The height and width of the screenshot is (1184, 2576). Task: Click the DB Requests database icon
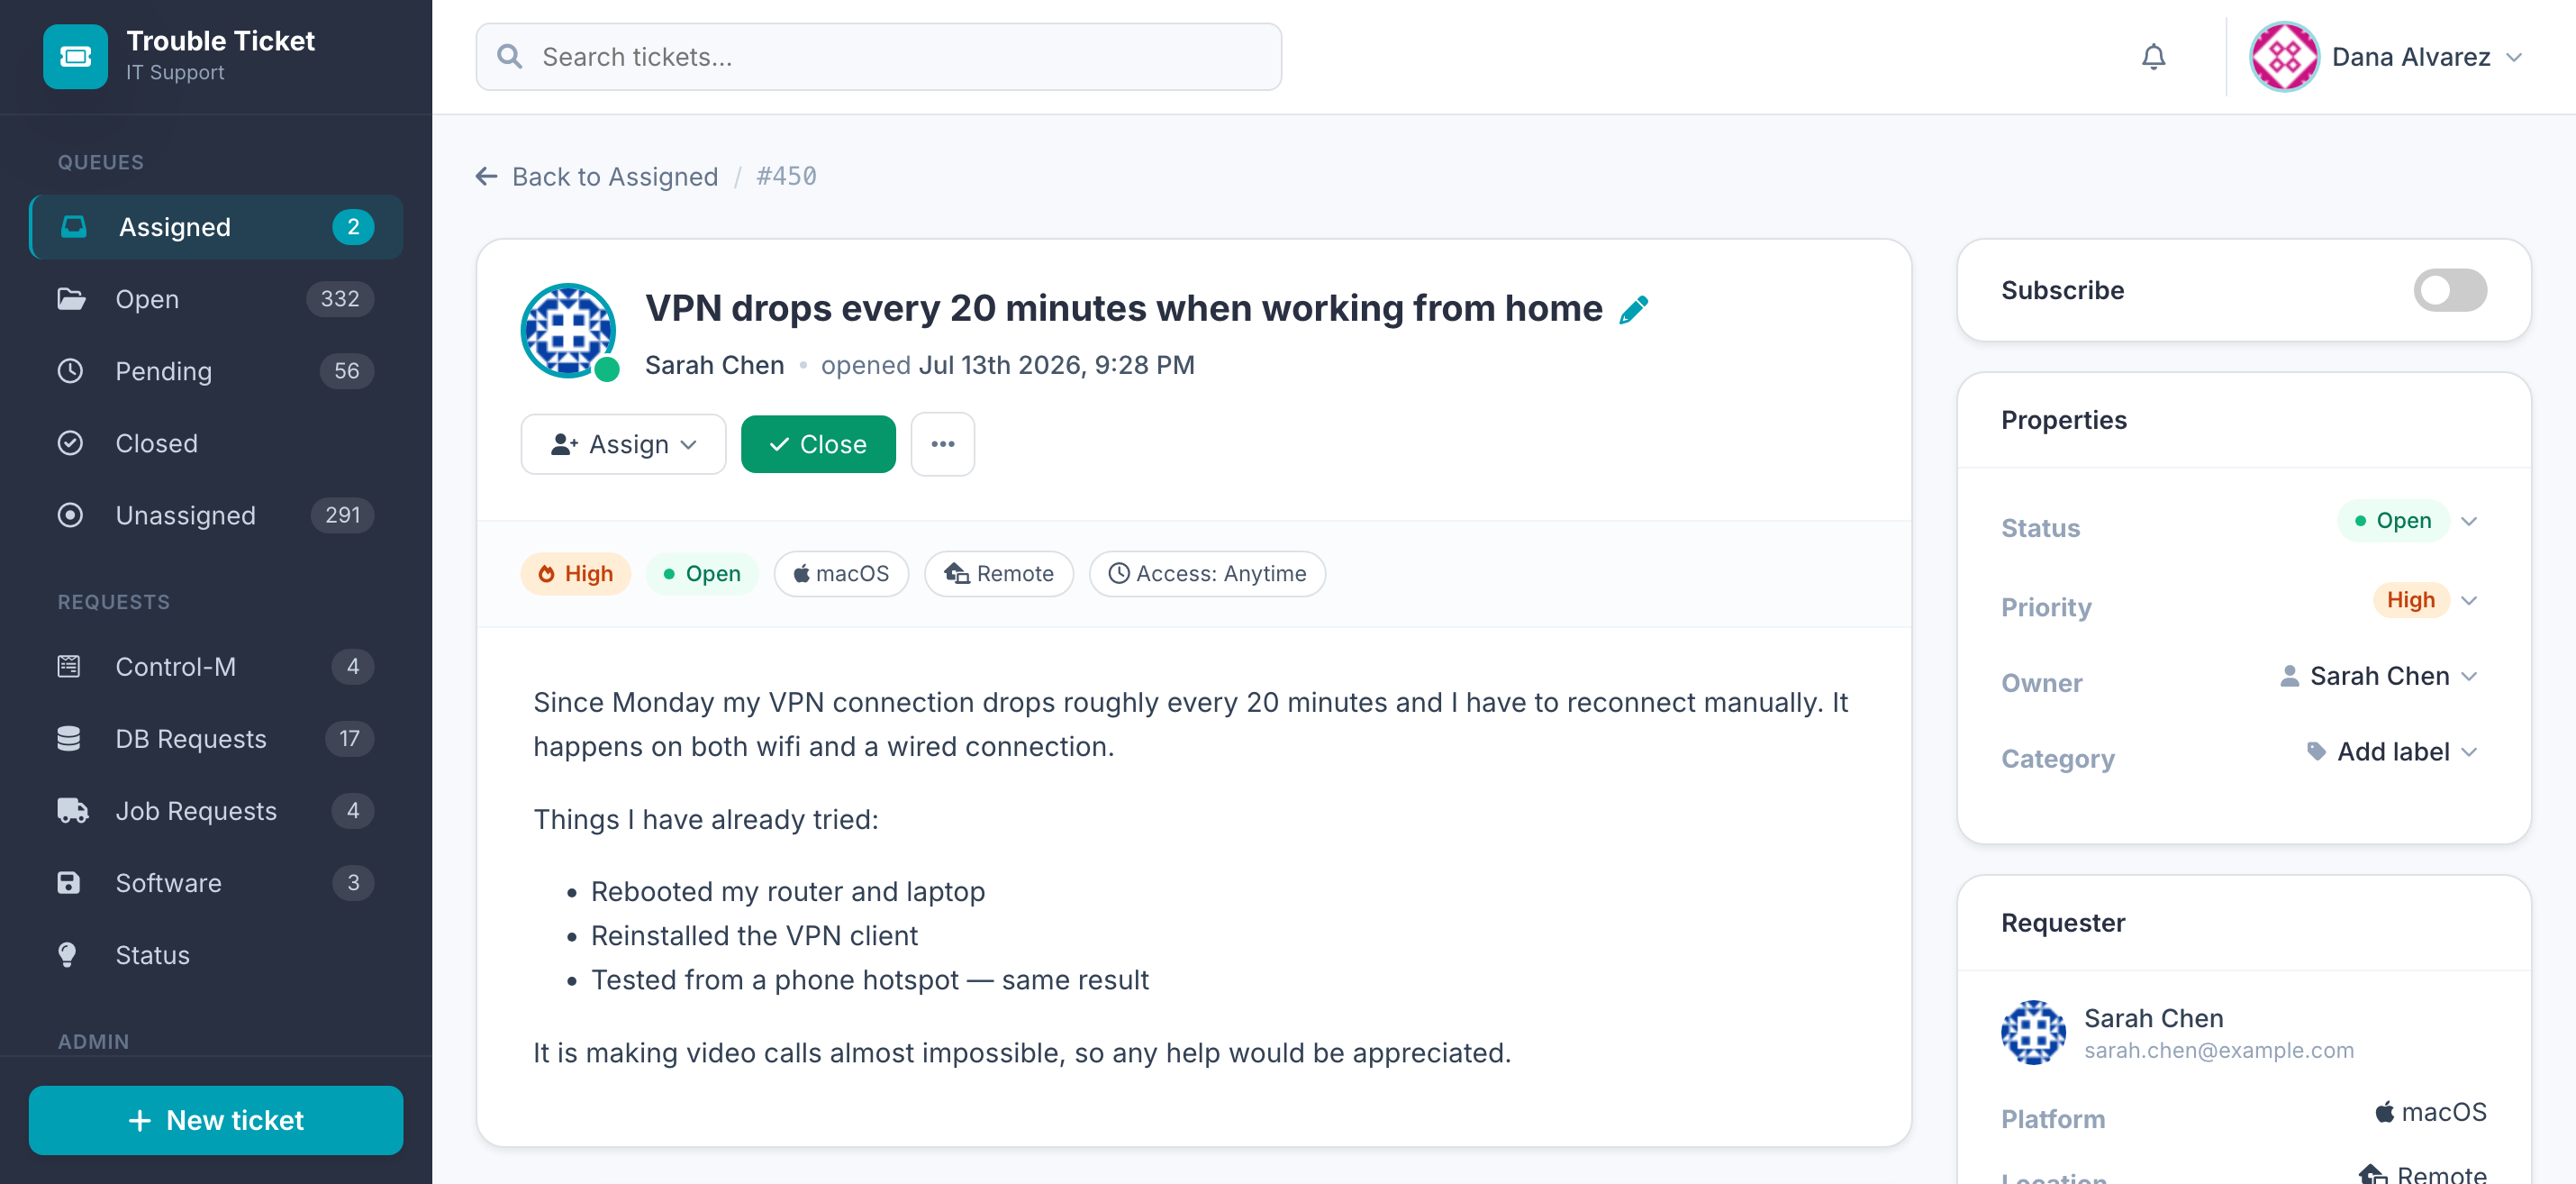69,739
